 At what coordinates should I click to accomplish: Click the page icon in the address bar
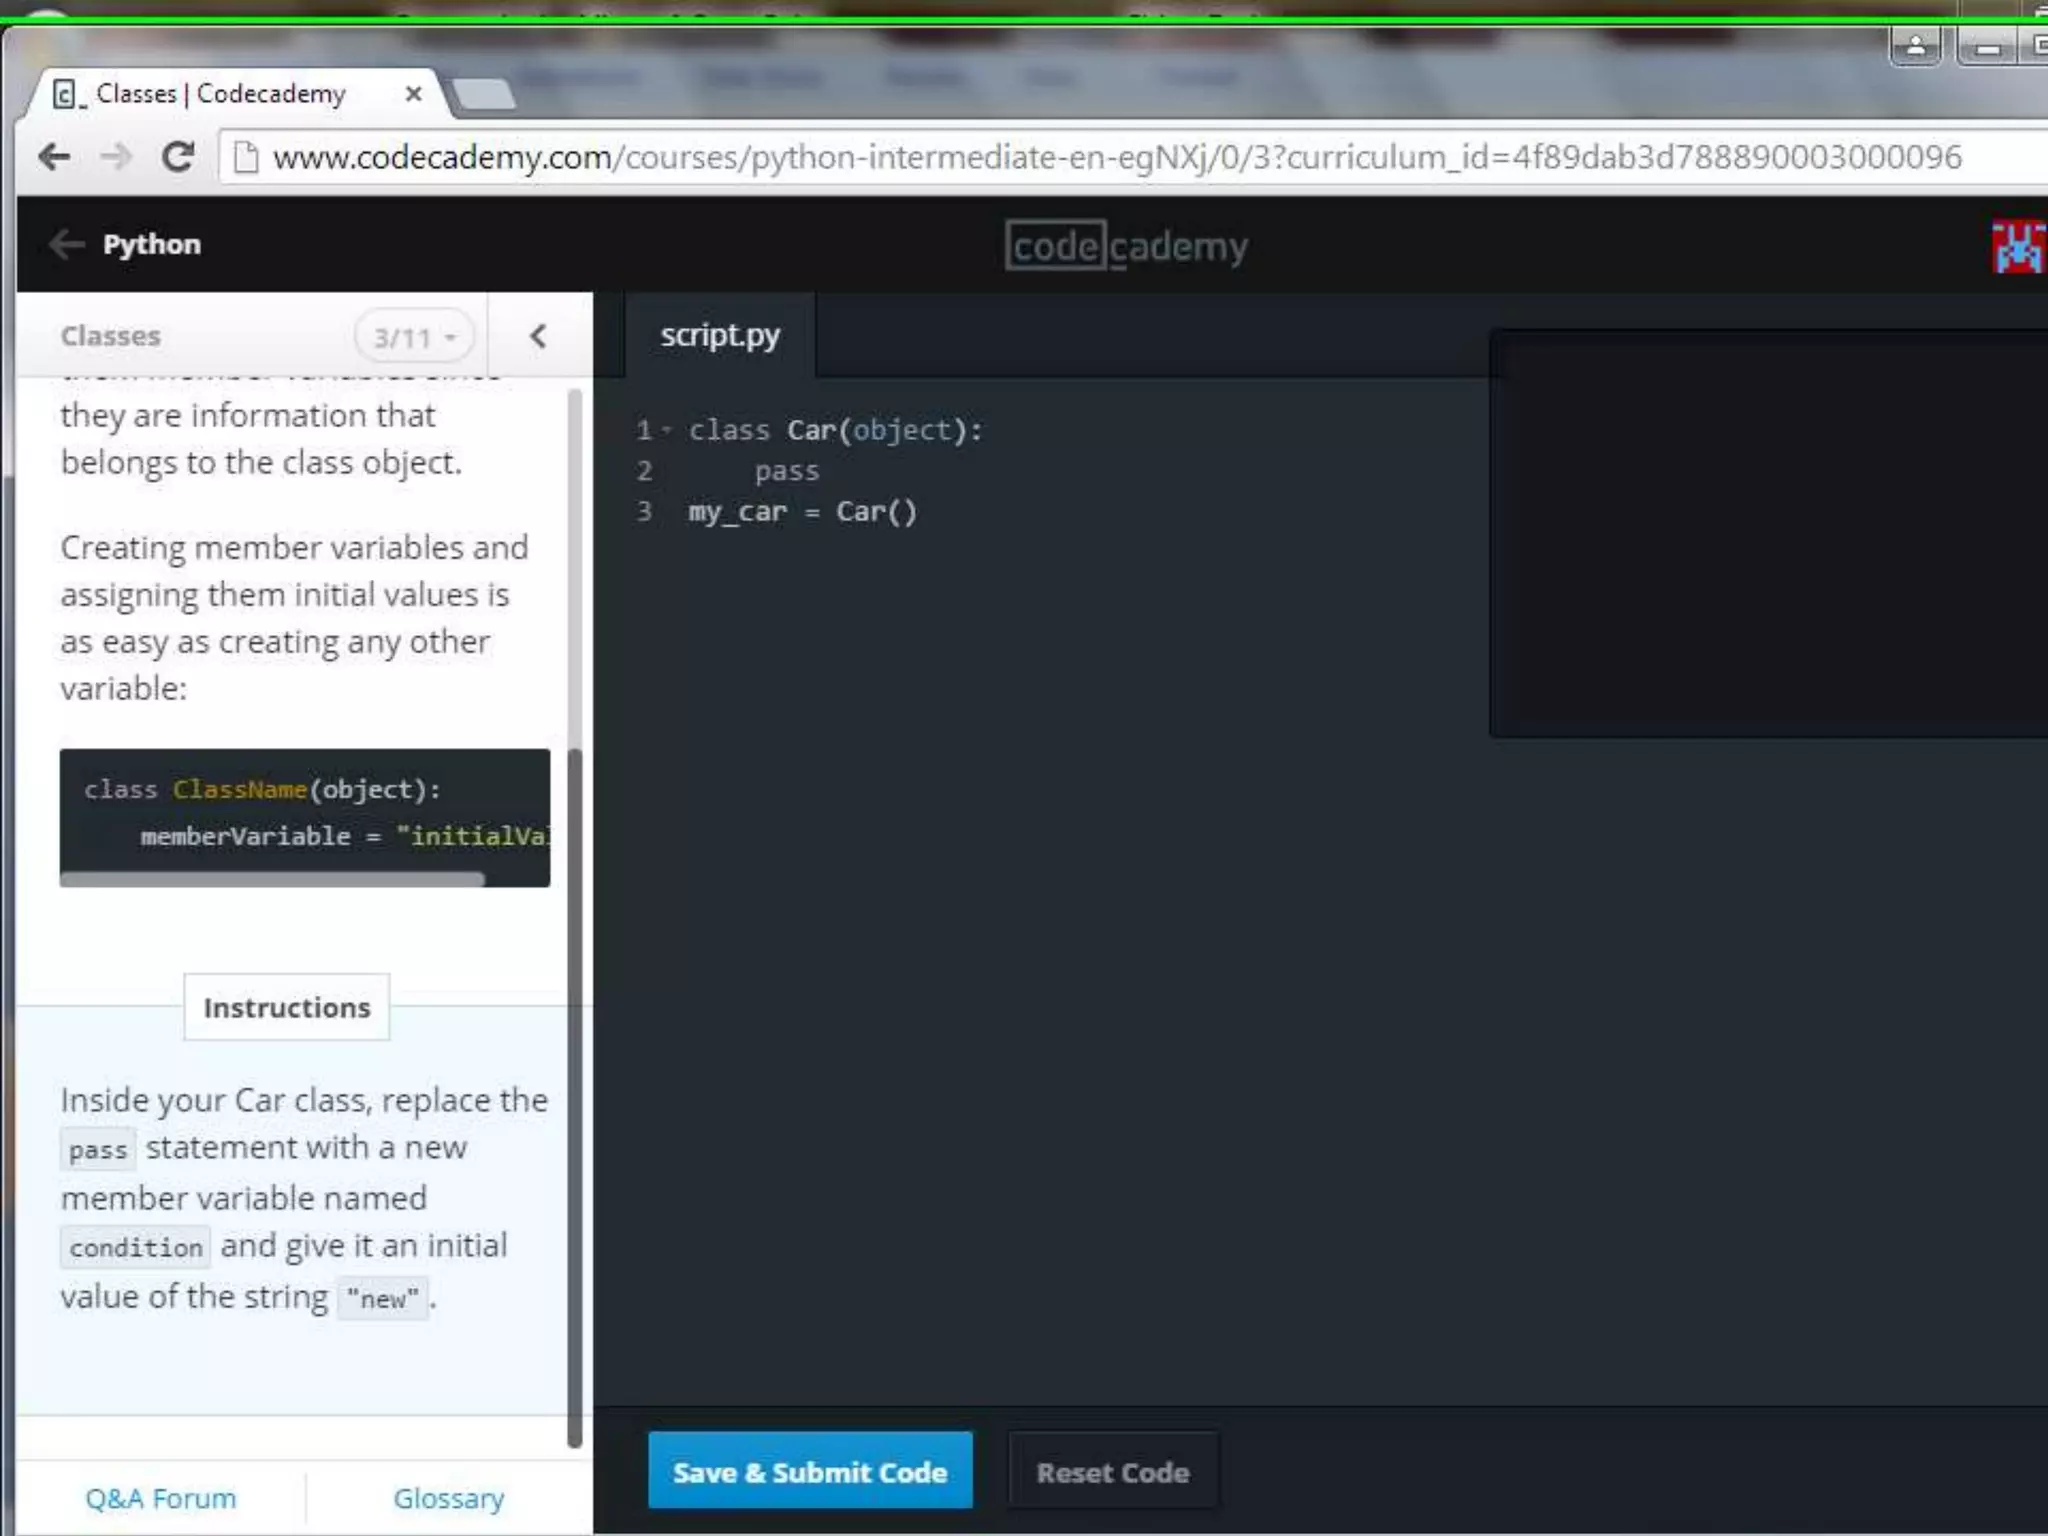pos(245,157)
